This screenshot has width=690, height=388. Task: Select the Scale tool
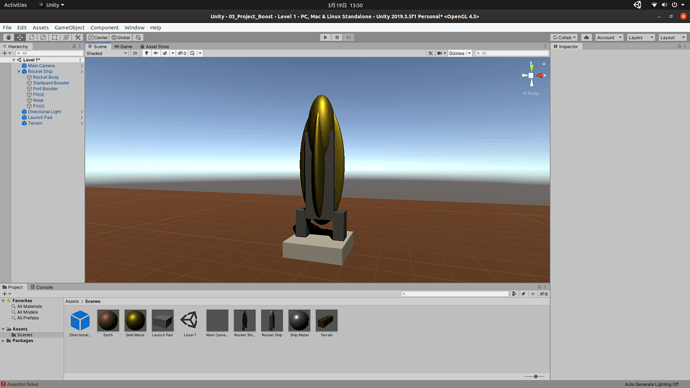coord(43,37)
